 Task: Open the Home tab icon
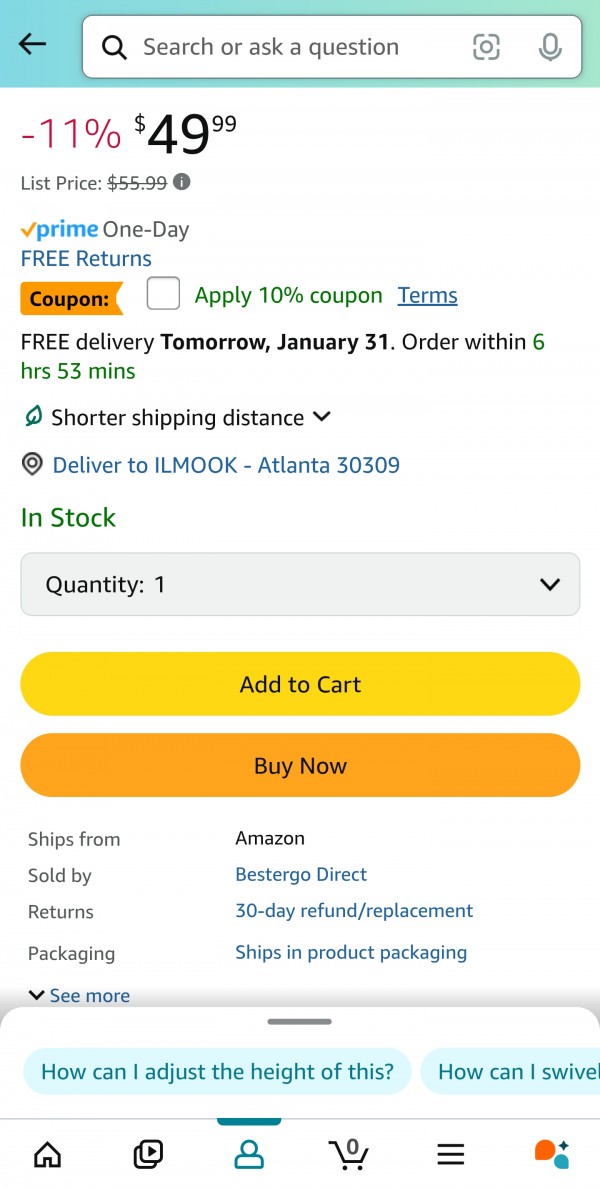coord(47,1154)
